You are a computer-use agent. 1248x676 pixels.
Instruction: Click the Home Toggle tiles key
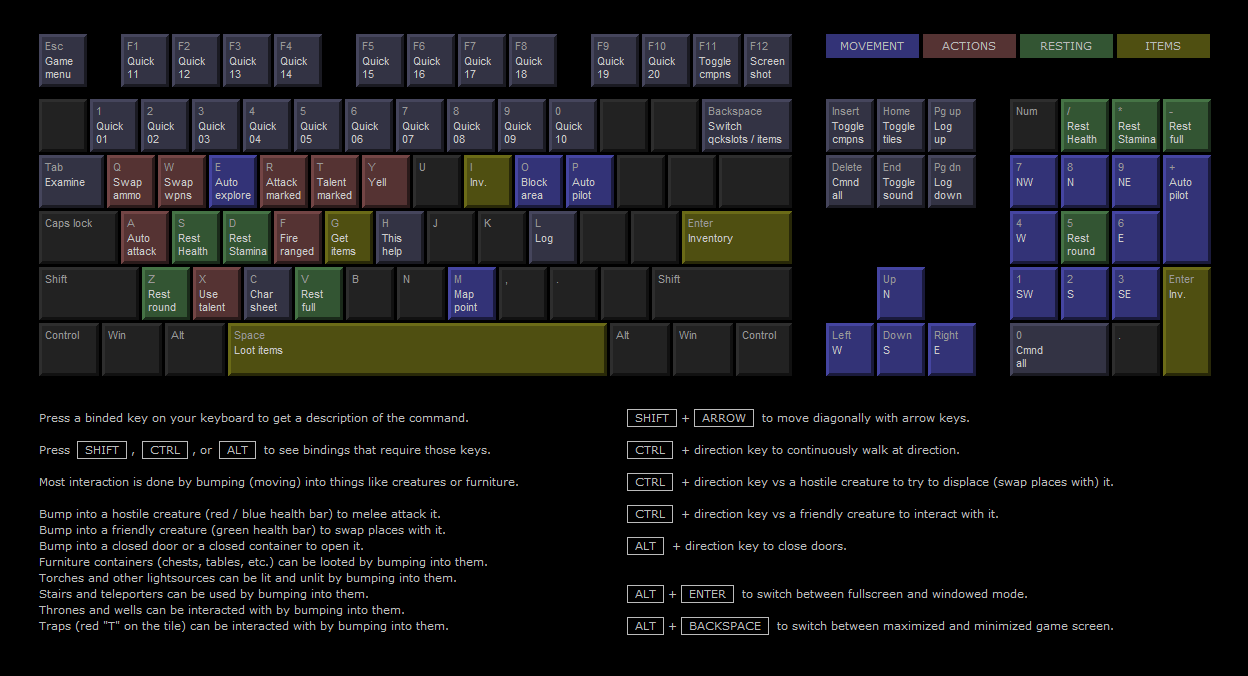point(900,126)
